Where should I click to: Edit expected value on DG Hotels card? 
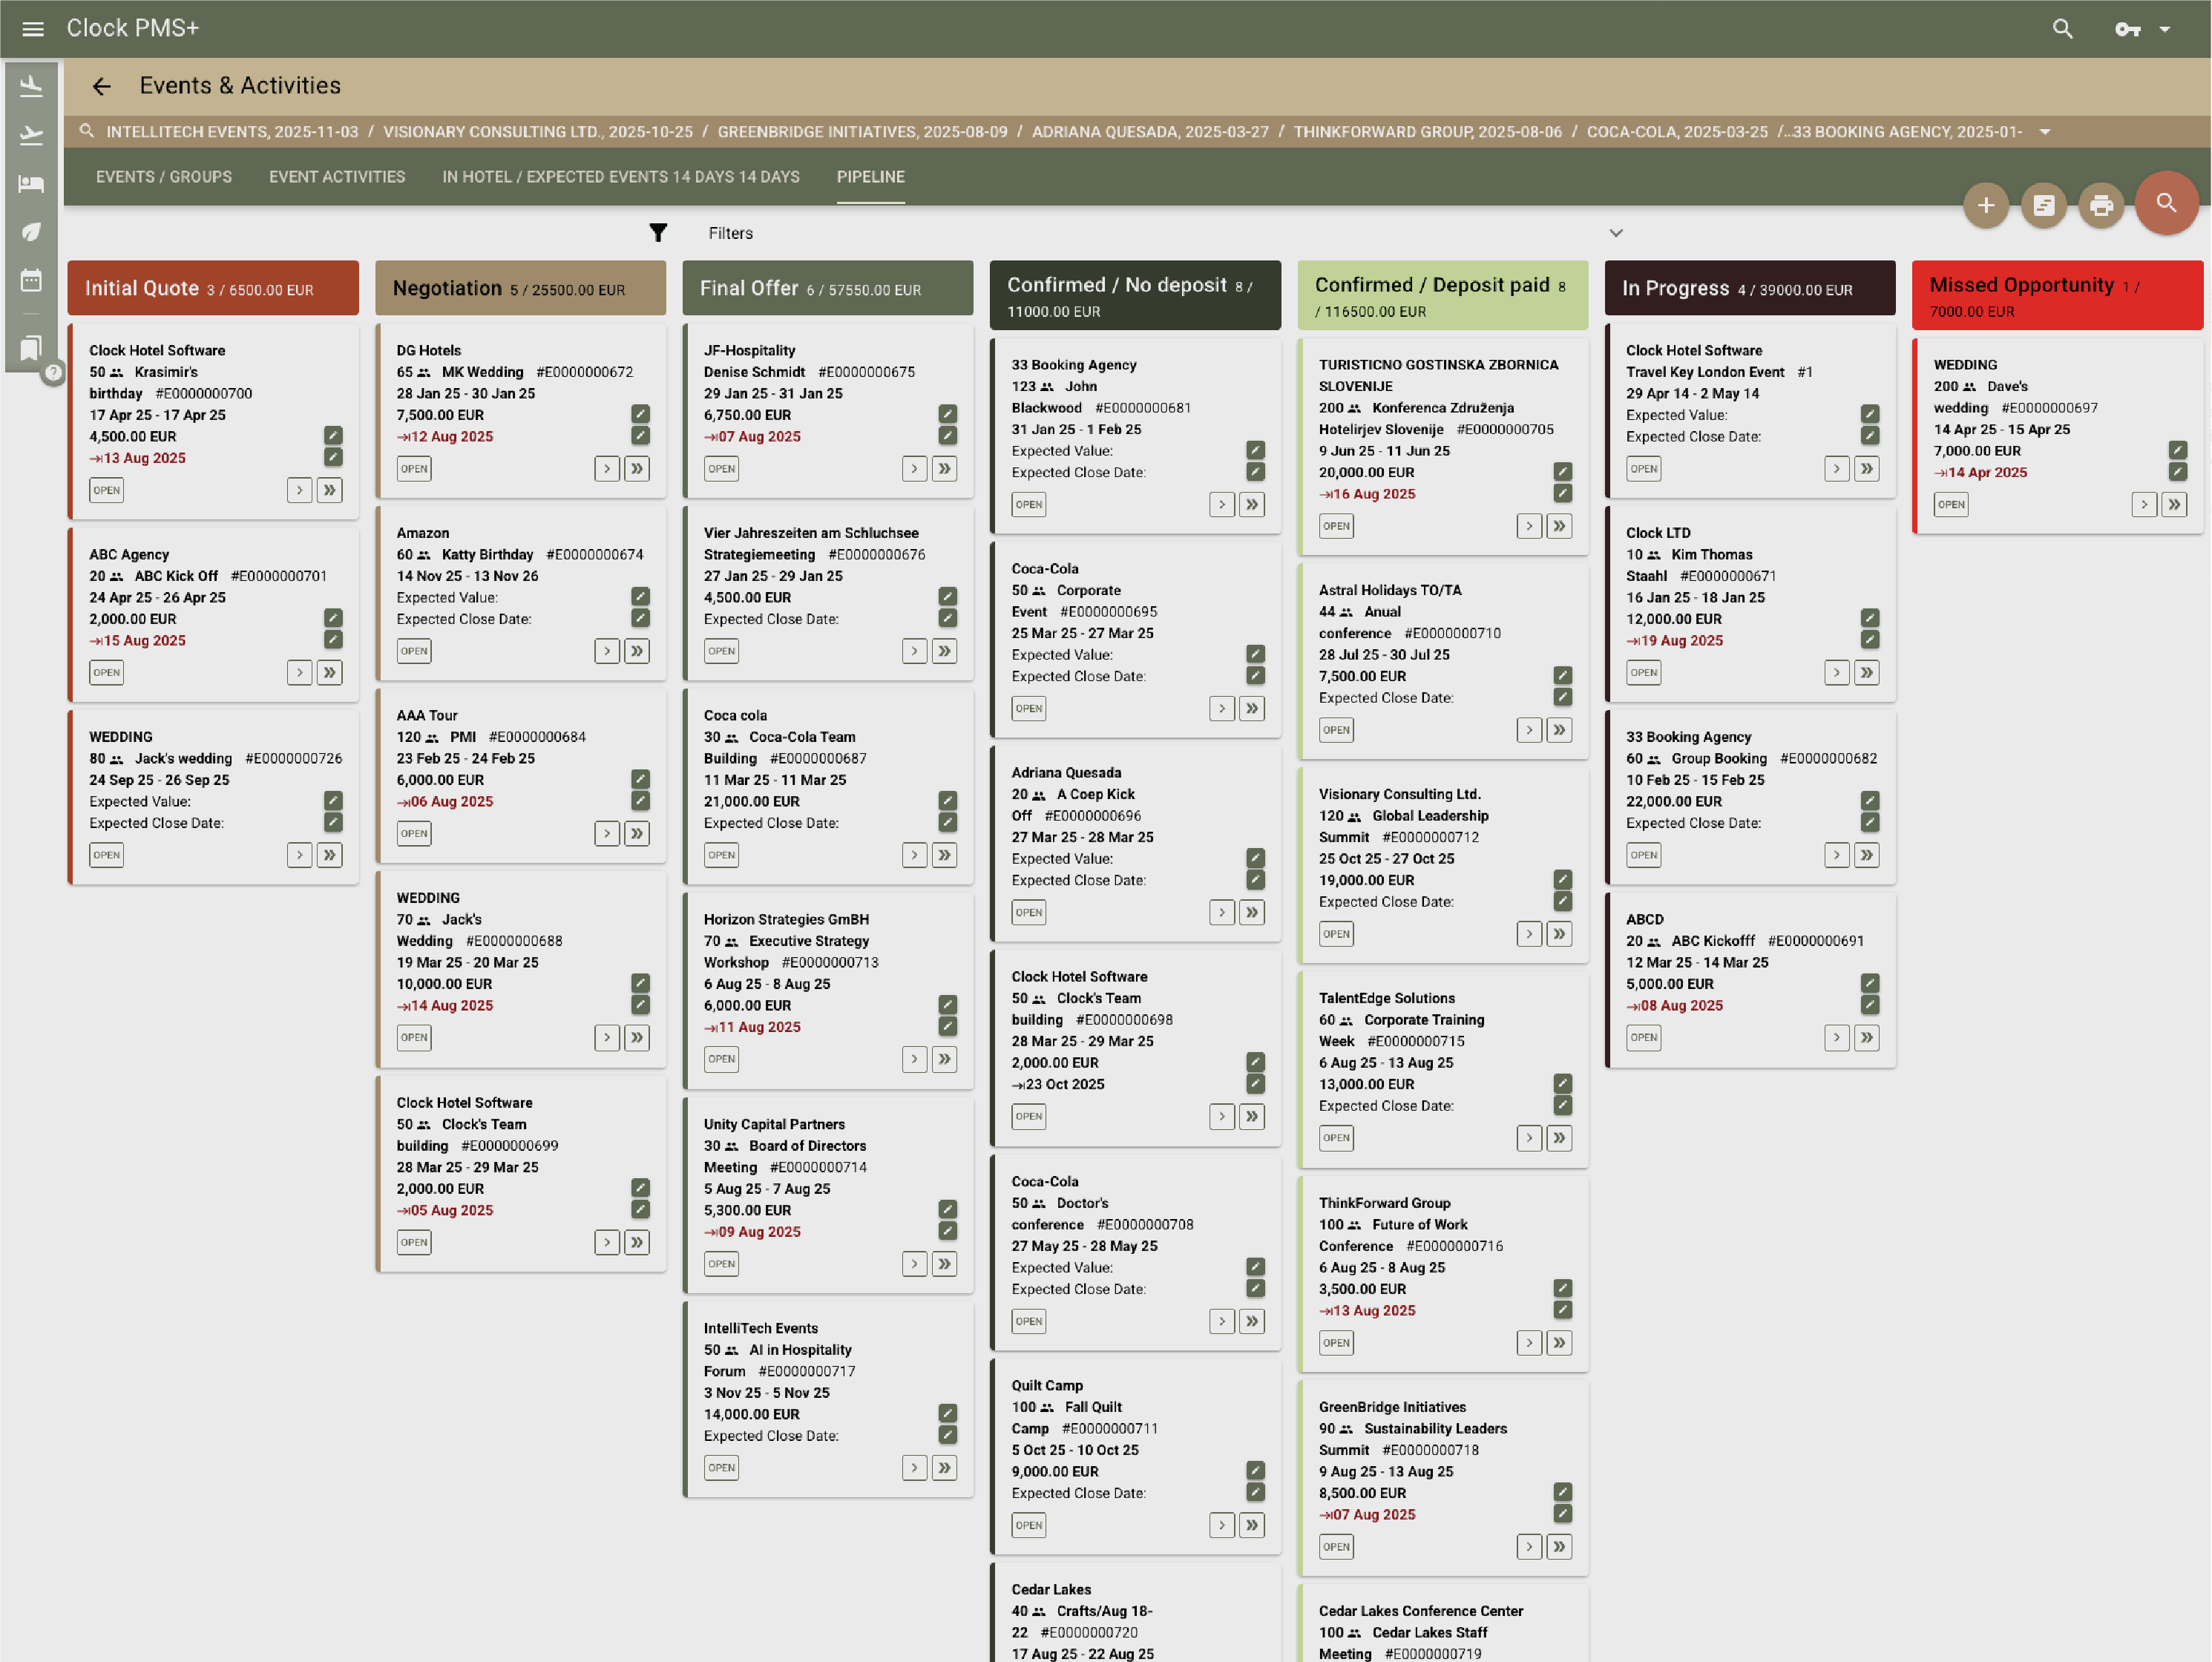(640, 414)
